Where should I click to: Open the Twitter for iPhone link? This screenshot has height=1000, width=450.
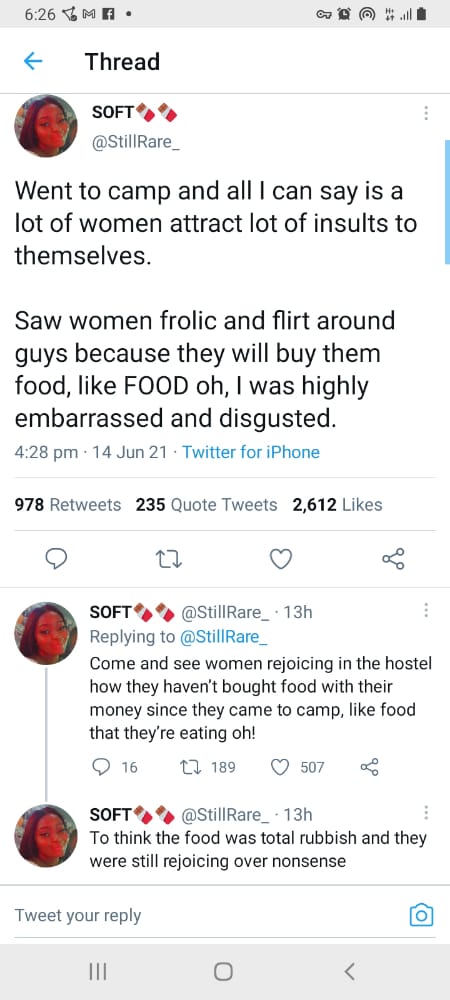click(x=251, y=452)
